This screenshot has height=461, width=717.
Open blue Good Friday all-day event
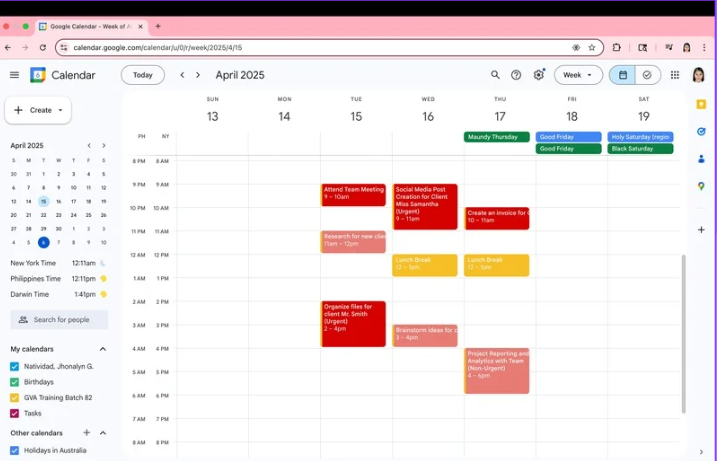point(568,137)
